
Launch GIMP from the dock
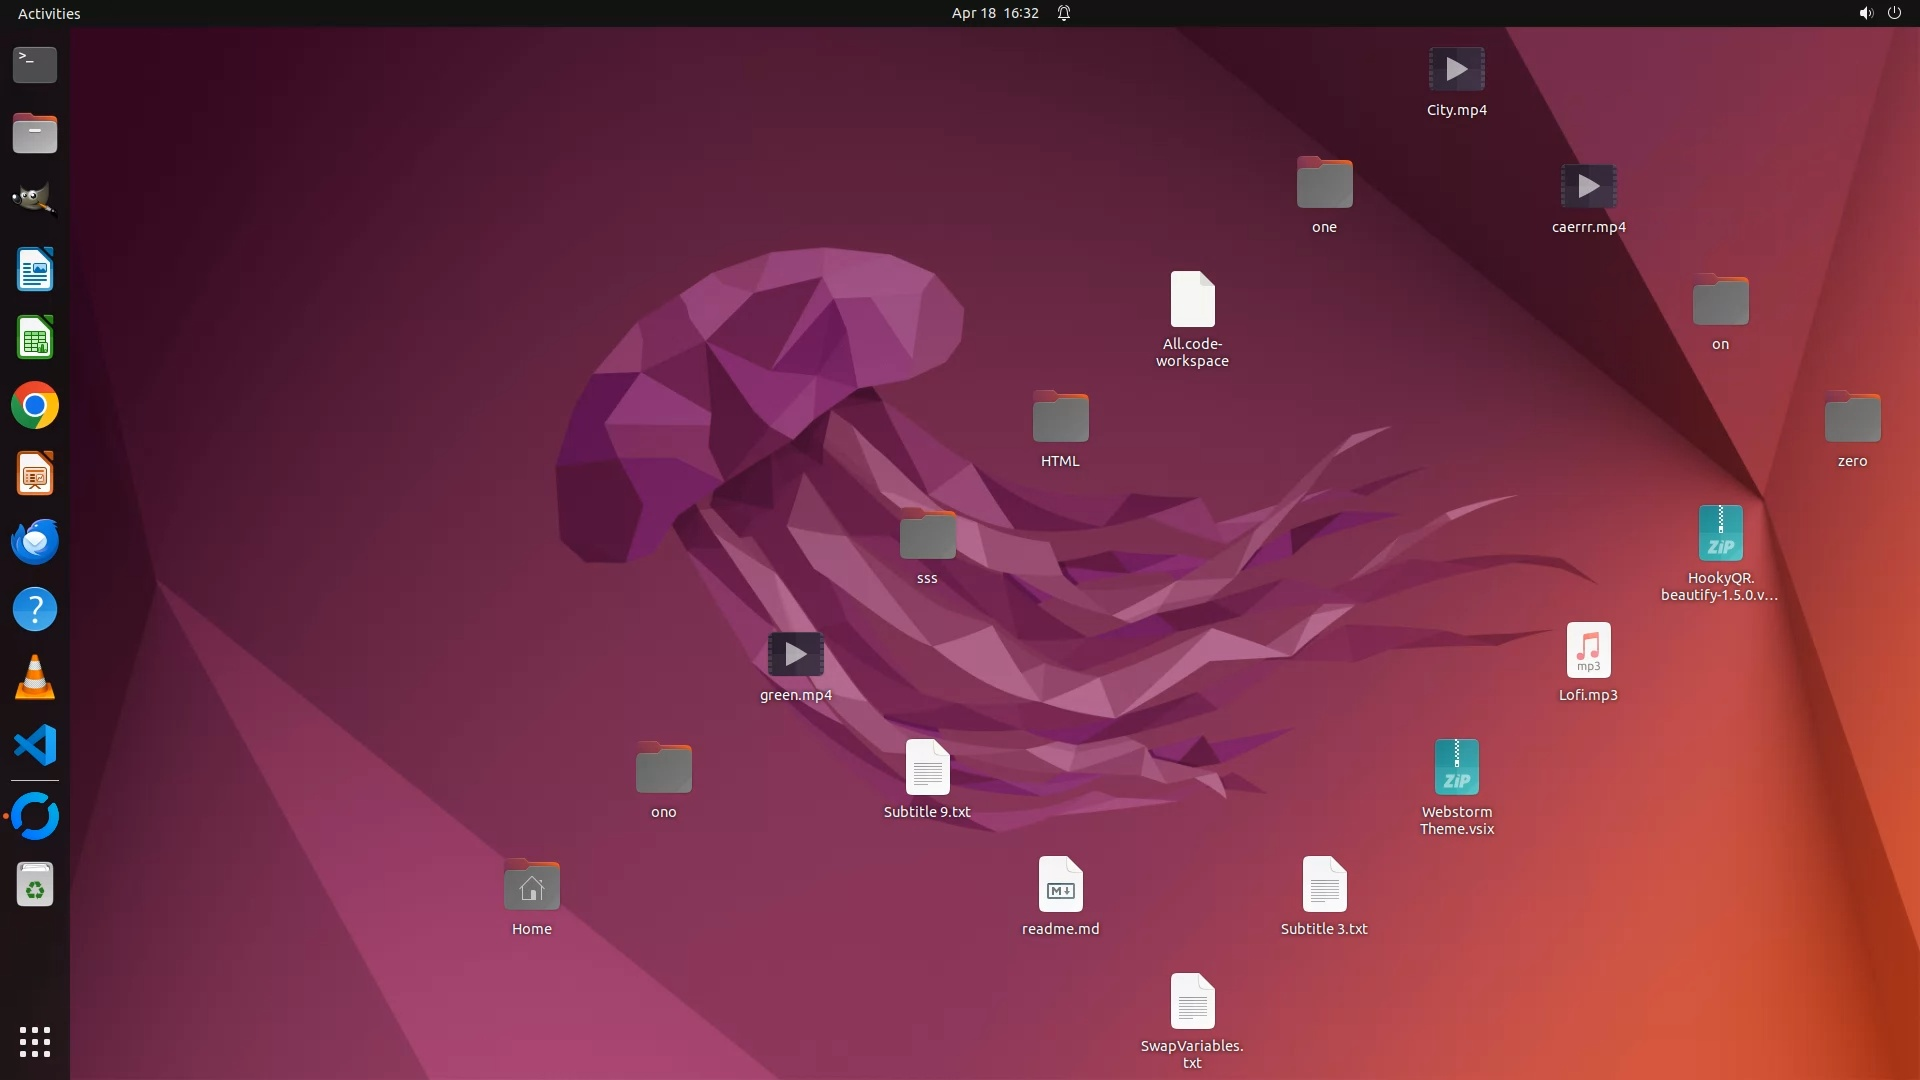click(35, 199)
